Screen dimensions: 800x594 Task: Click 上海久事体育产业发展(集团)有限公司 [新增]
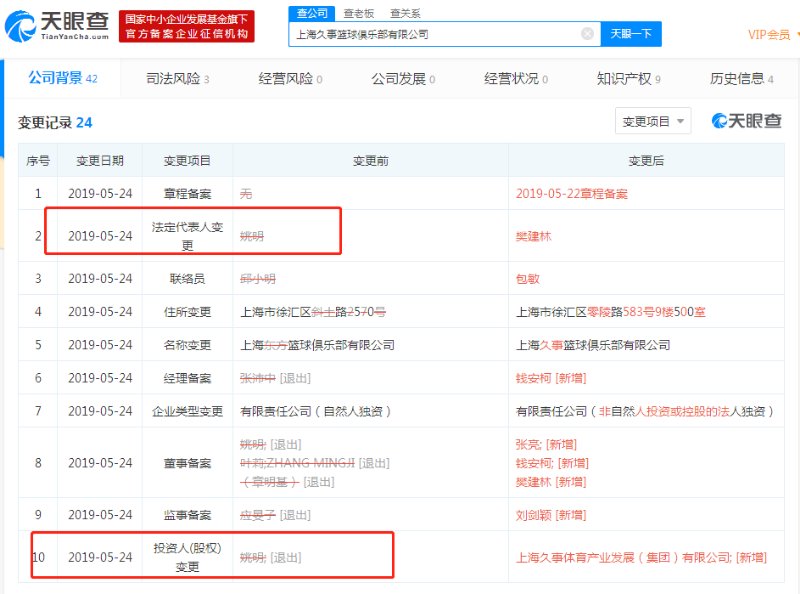pos(641,557)
